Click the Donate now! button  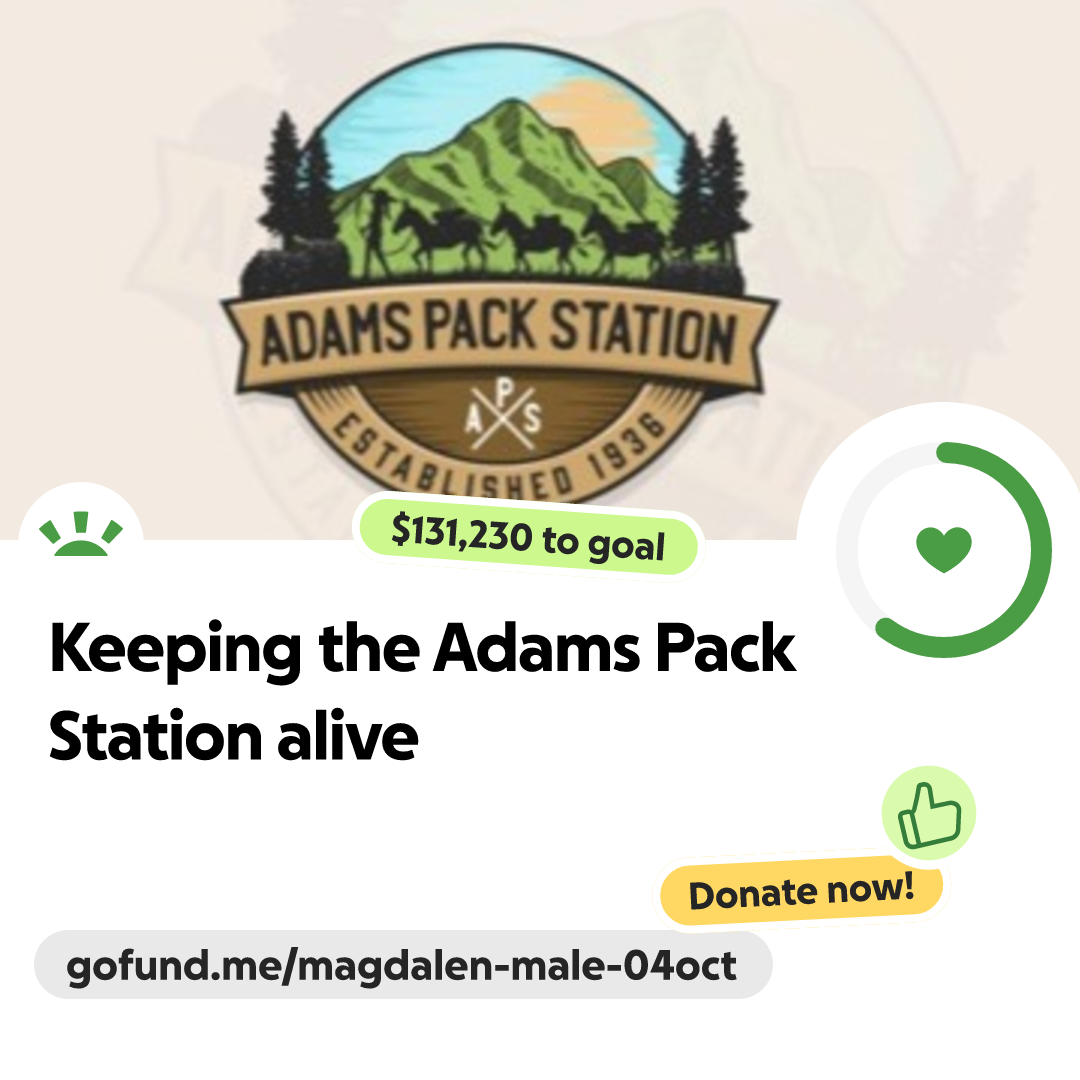801,891
